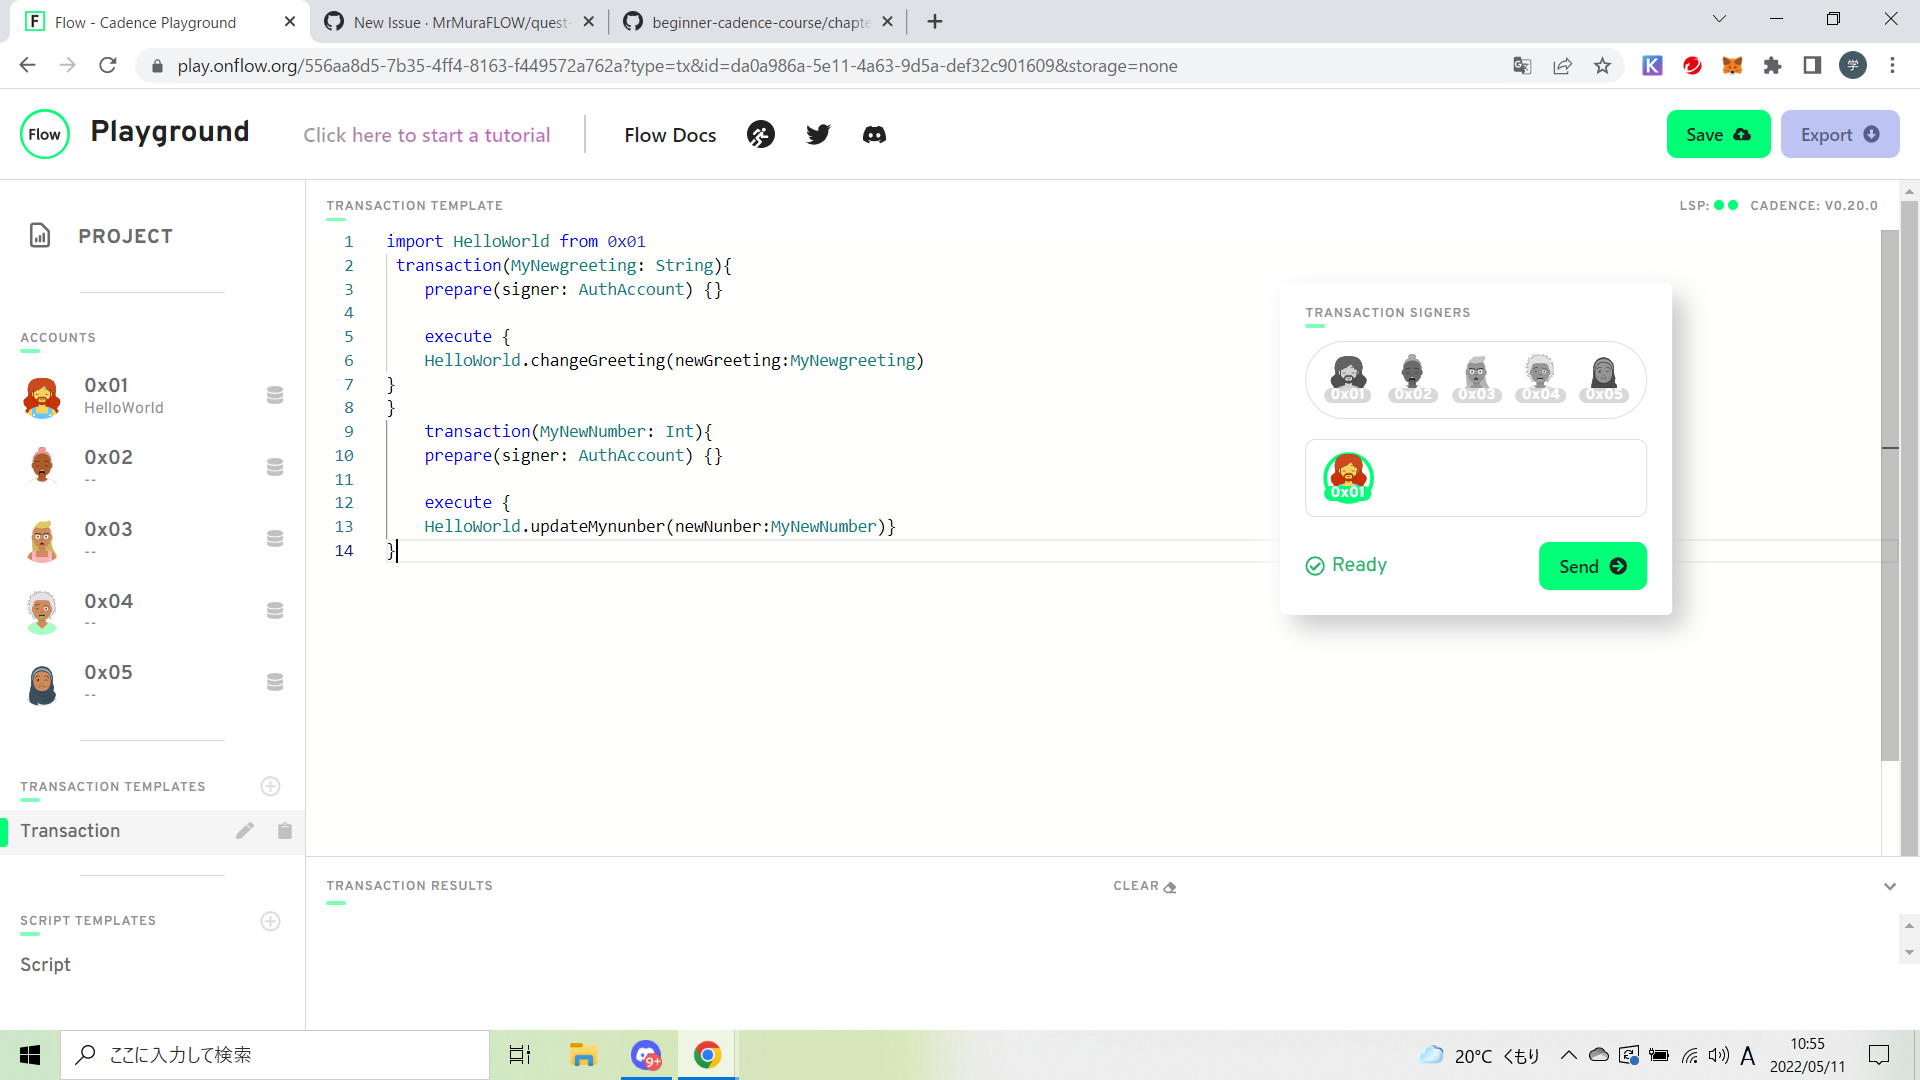Add a new script template
The width and height of the screenshot is (1920, 1080).
click(x=270, y=921)
